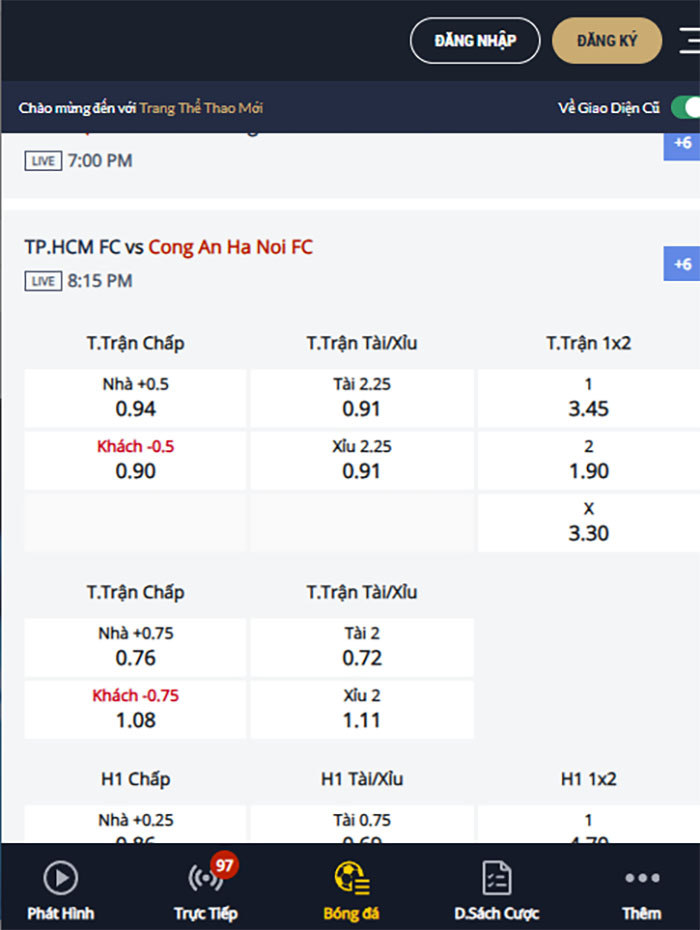The image size is (700, 930).
Task: Open the hamburger menu icon
Action: (x=689, y=41)
